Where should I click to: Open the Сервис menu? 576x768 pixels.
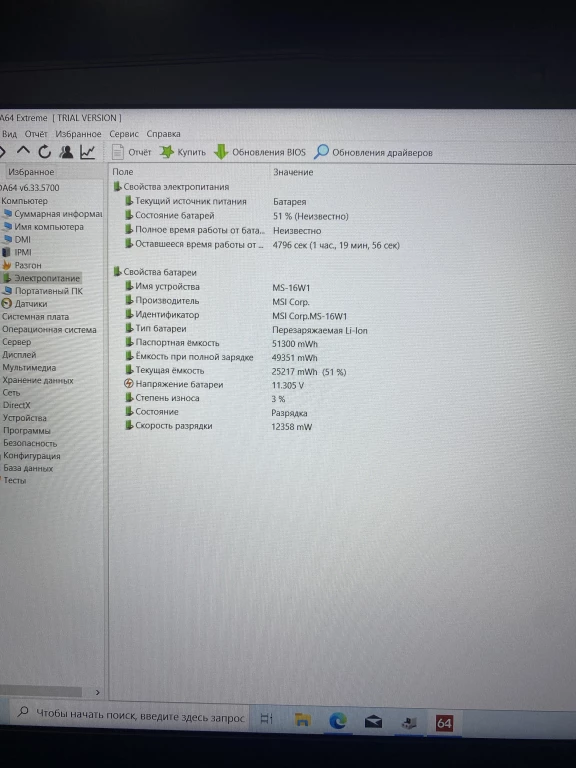124,134
